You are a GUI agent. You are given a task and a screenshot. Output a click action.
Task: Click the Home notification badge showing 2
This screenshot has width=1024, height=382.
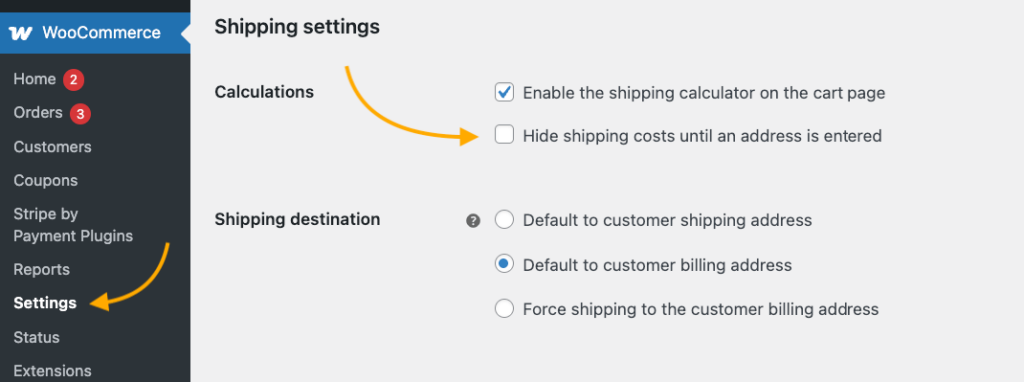(x=74, y=80)
